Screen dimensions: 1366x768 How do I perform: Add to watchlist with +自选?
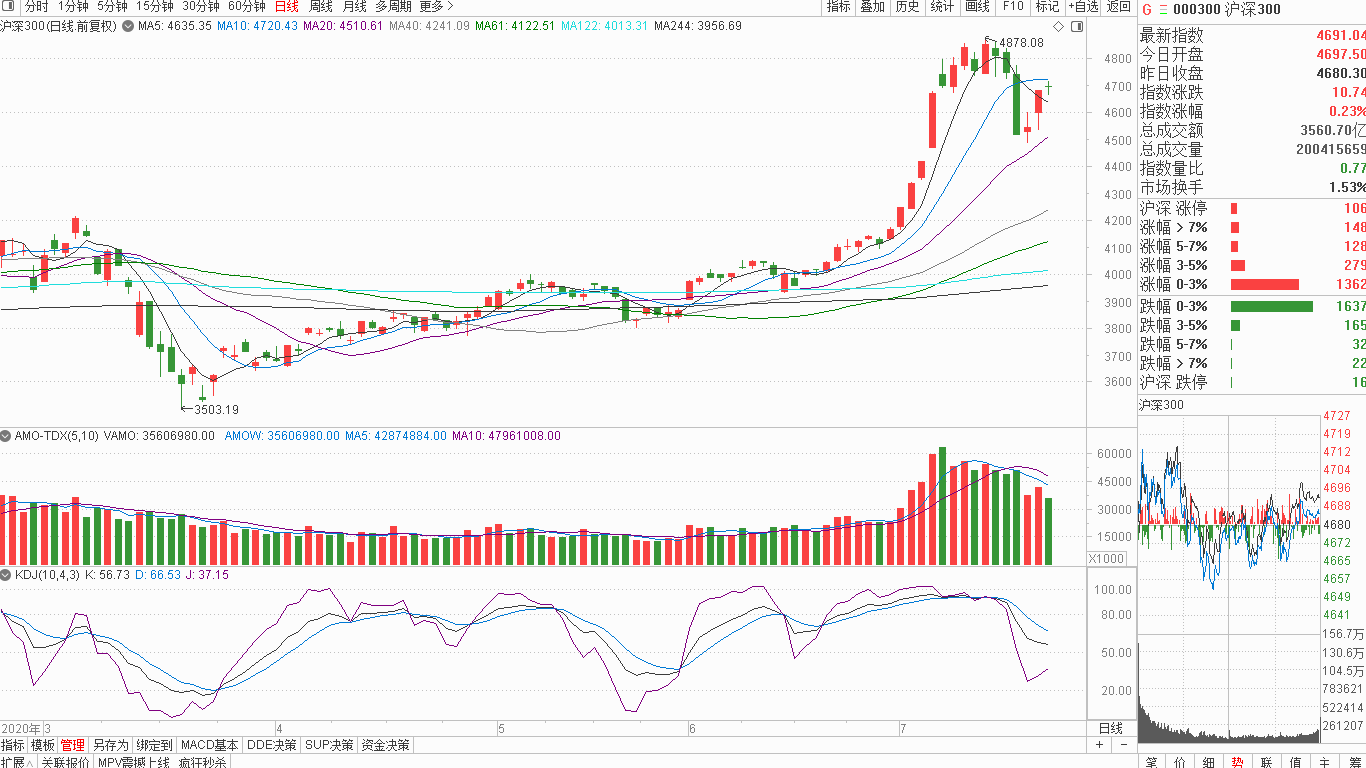pos(1083,7)
